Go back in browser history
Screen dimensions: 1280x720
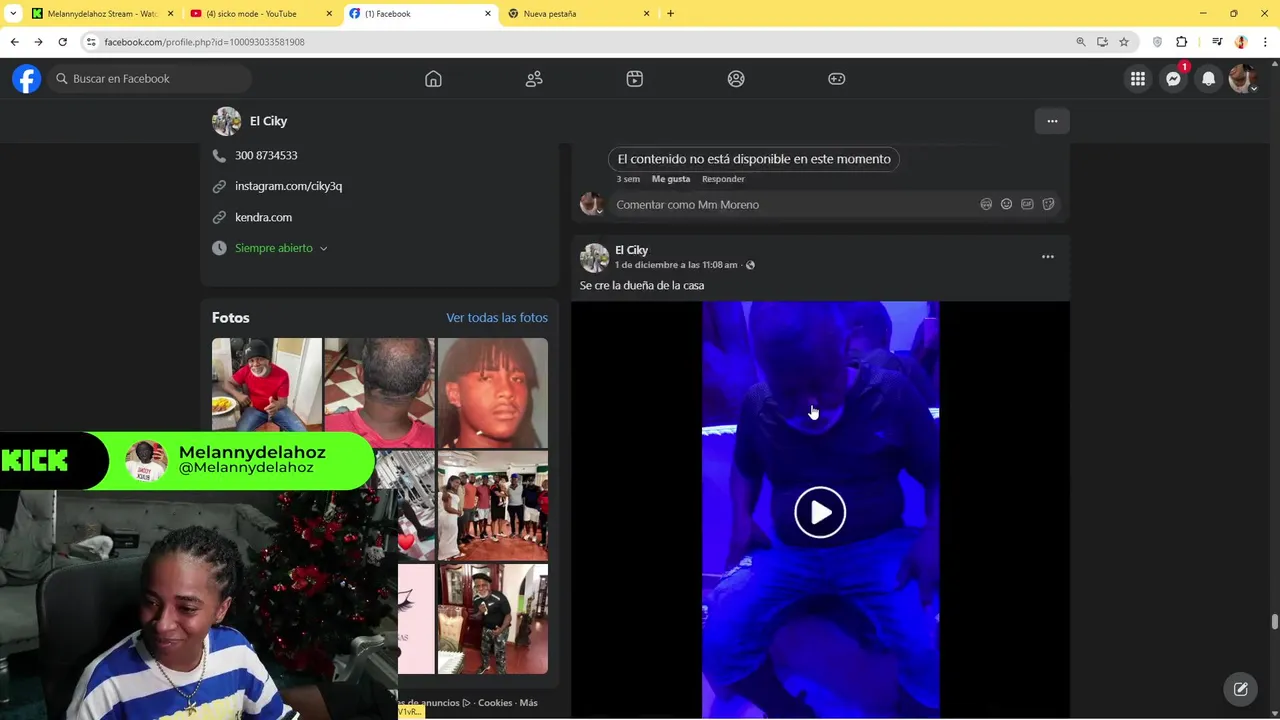click(x=14, y=42)
